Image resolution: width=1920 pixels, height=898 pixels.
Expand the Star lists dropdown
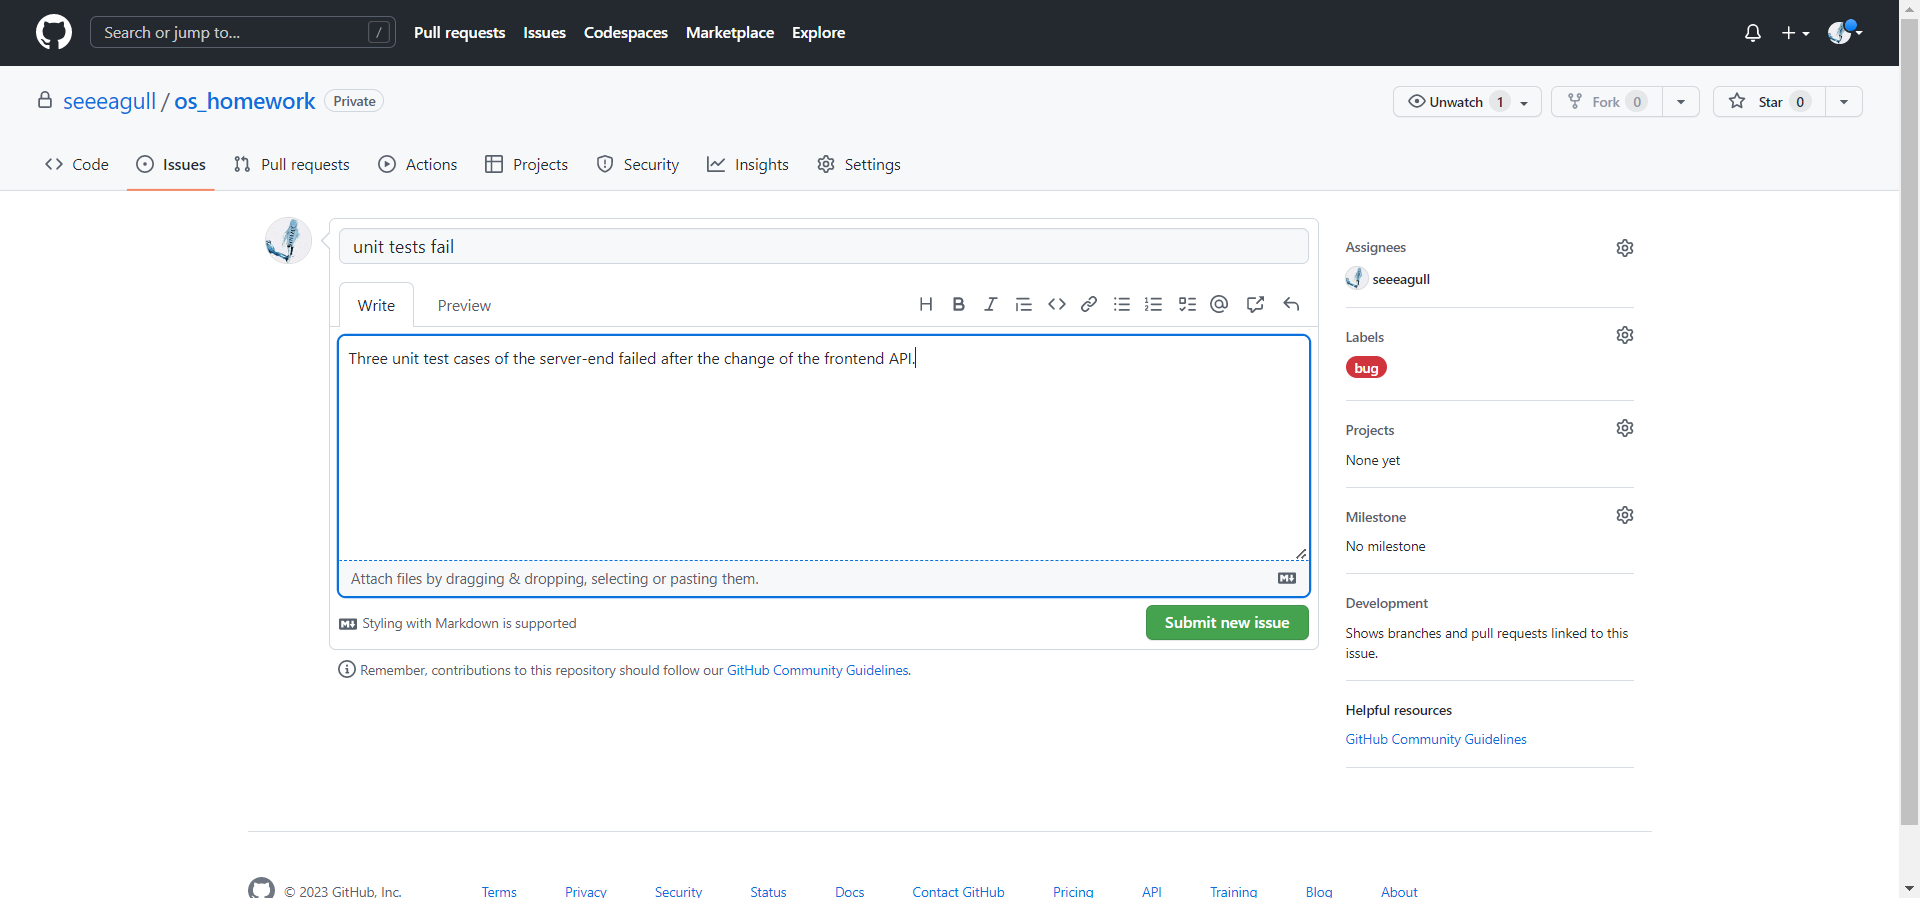tap(1844, 102)
